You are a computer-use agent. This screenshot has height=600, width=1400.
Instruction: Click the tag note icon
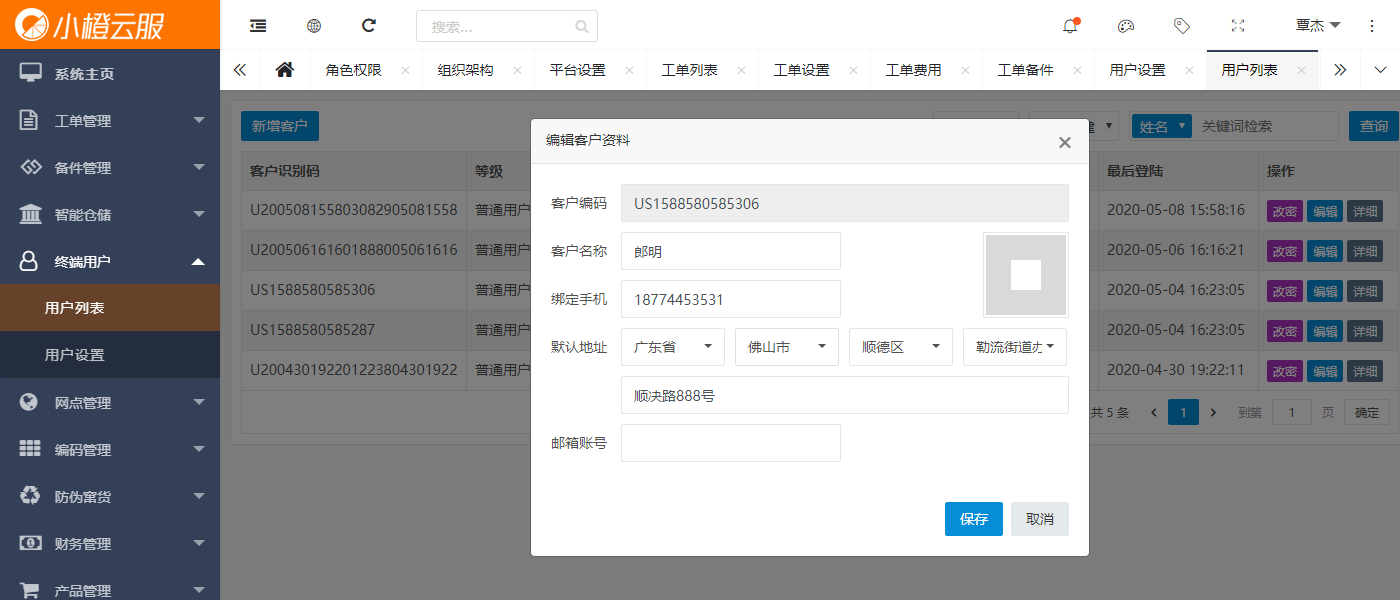(1182, 26)
